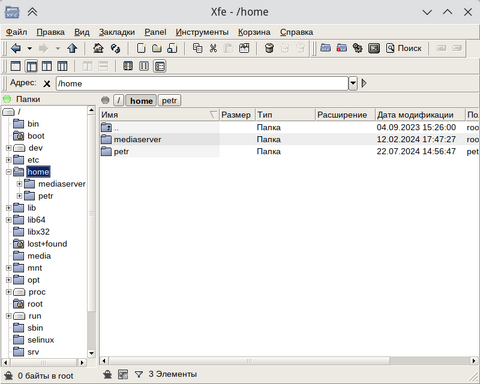Go back to previous folder
The image size is (480, 384).
[x=16, y=49]
